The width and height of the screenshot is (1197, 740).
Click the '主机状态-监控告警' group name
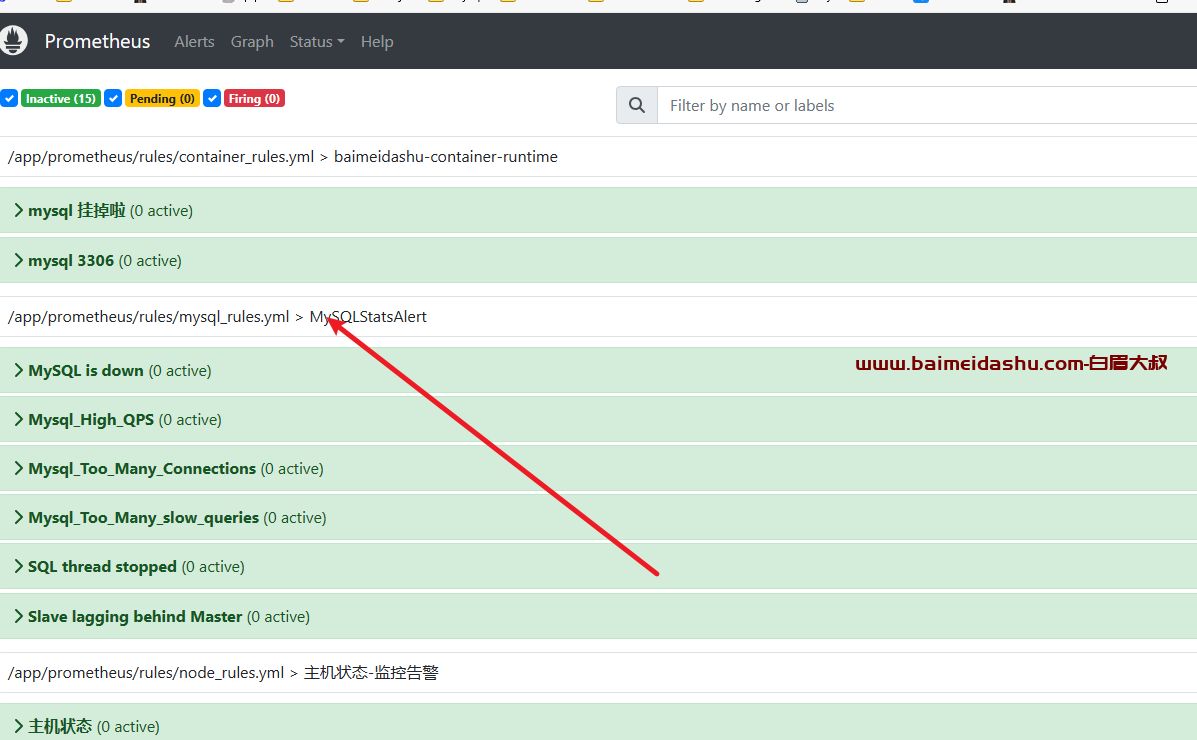(x=371, y=673)
